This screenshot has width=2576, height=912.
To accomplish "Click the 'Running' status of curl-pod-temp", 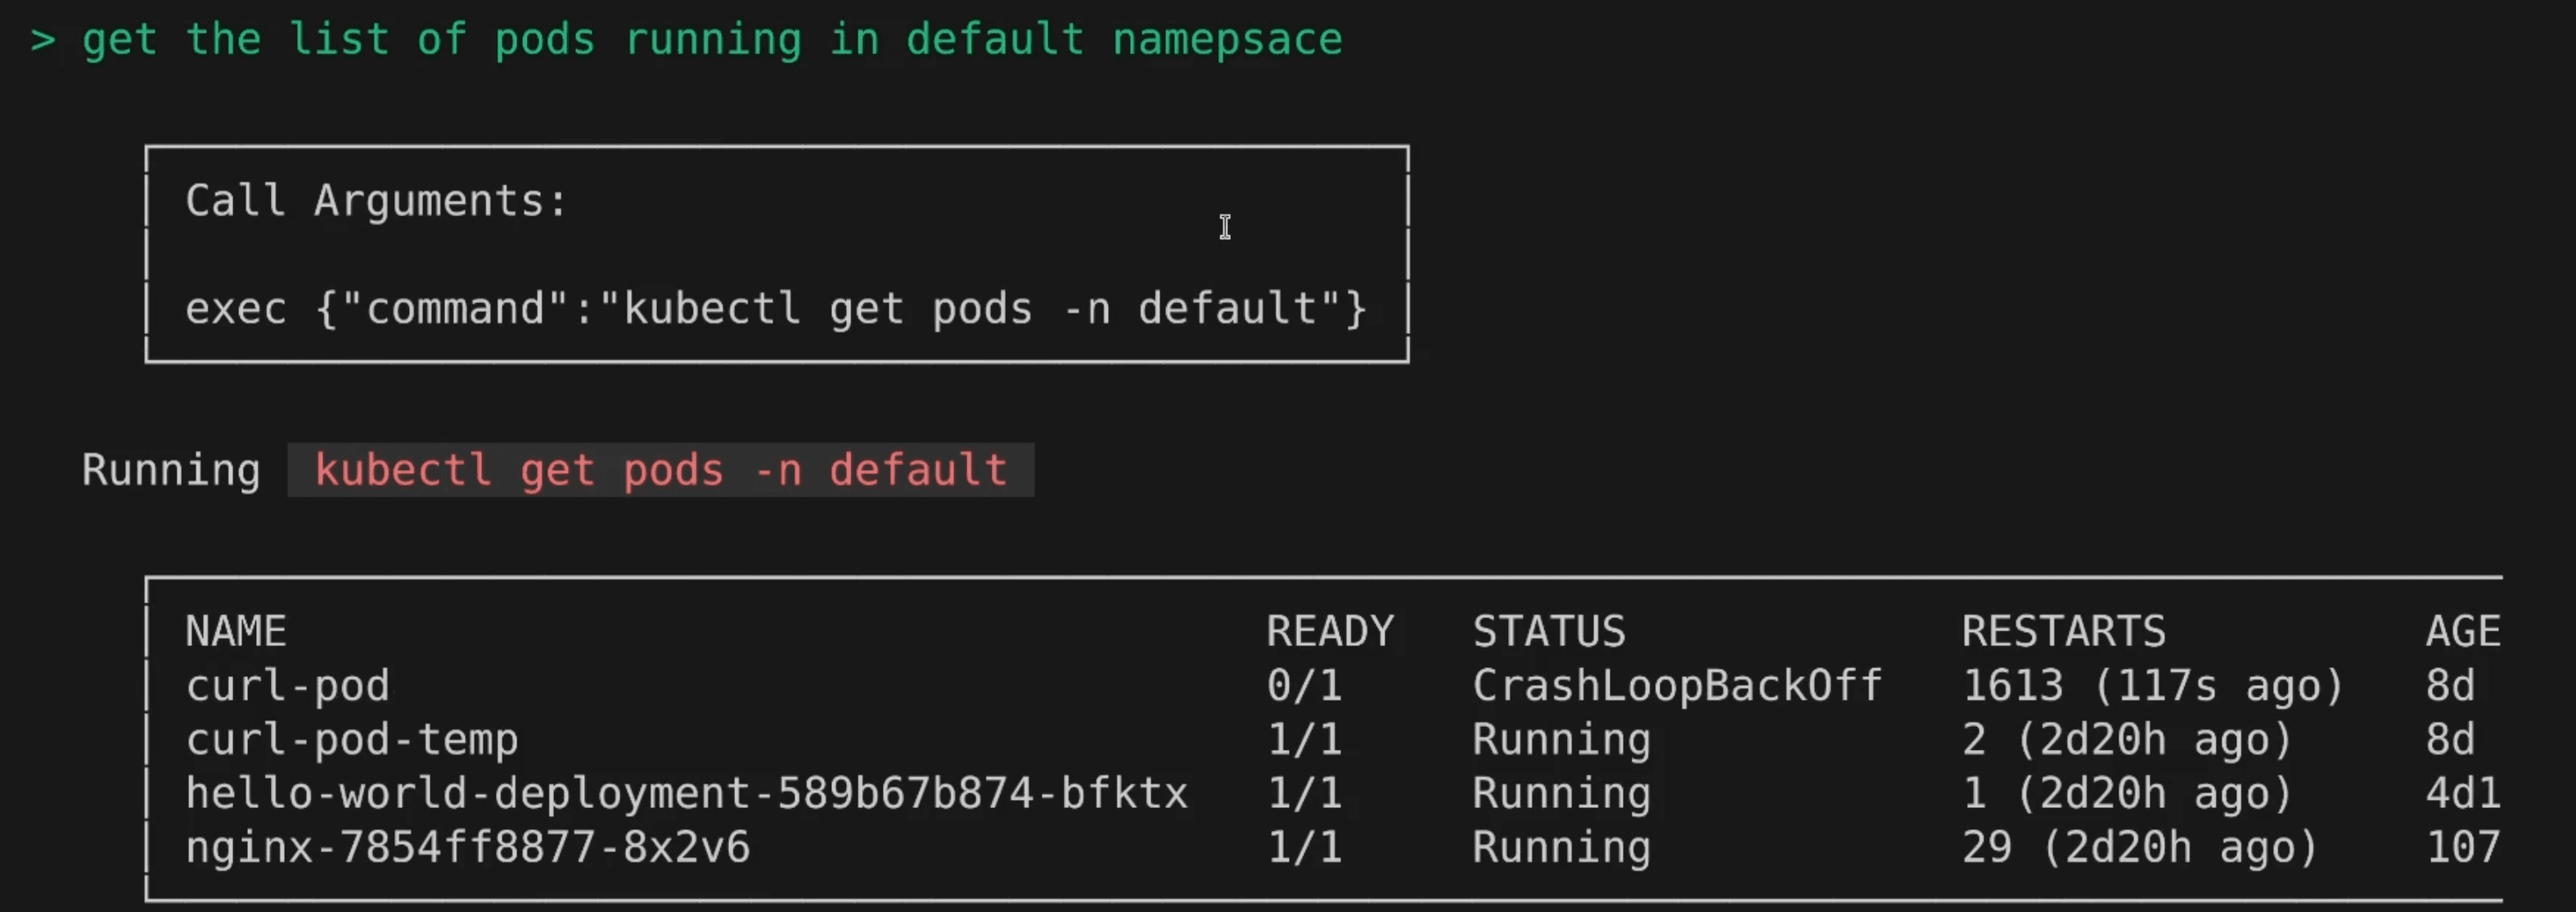I will tap(1561, 741).
